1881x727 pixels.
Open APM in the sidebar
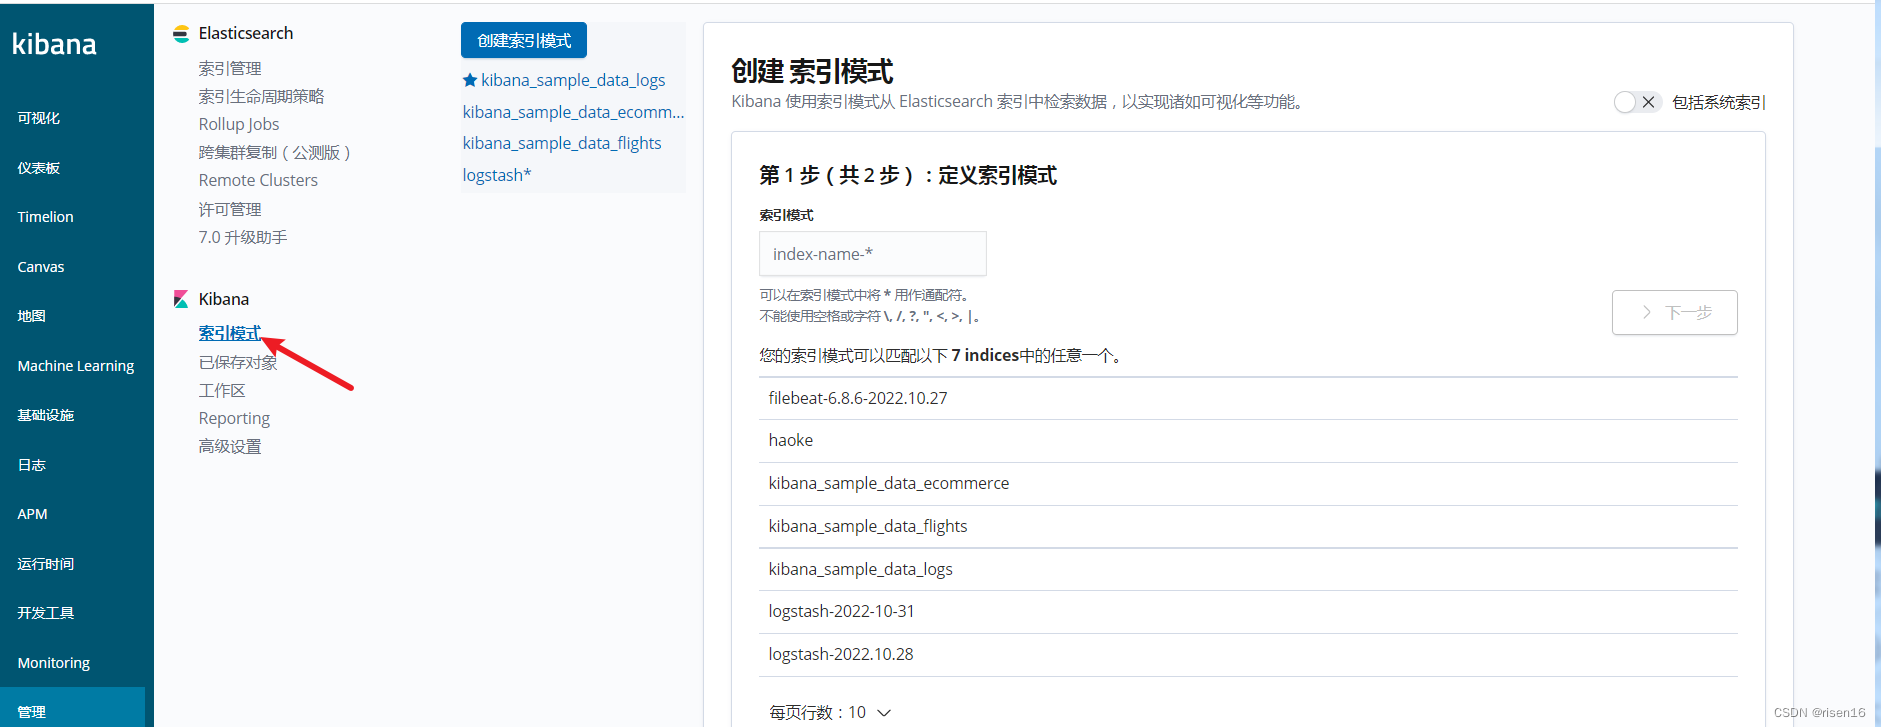pyautogui.click(x=32, y=514)
